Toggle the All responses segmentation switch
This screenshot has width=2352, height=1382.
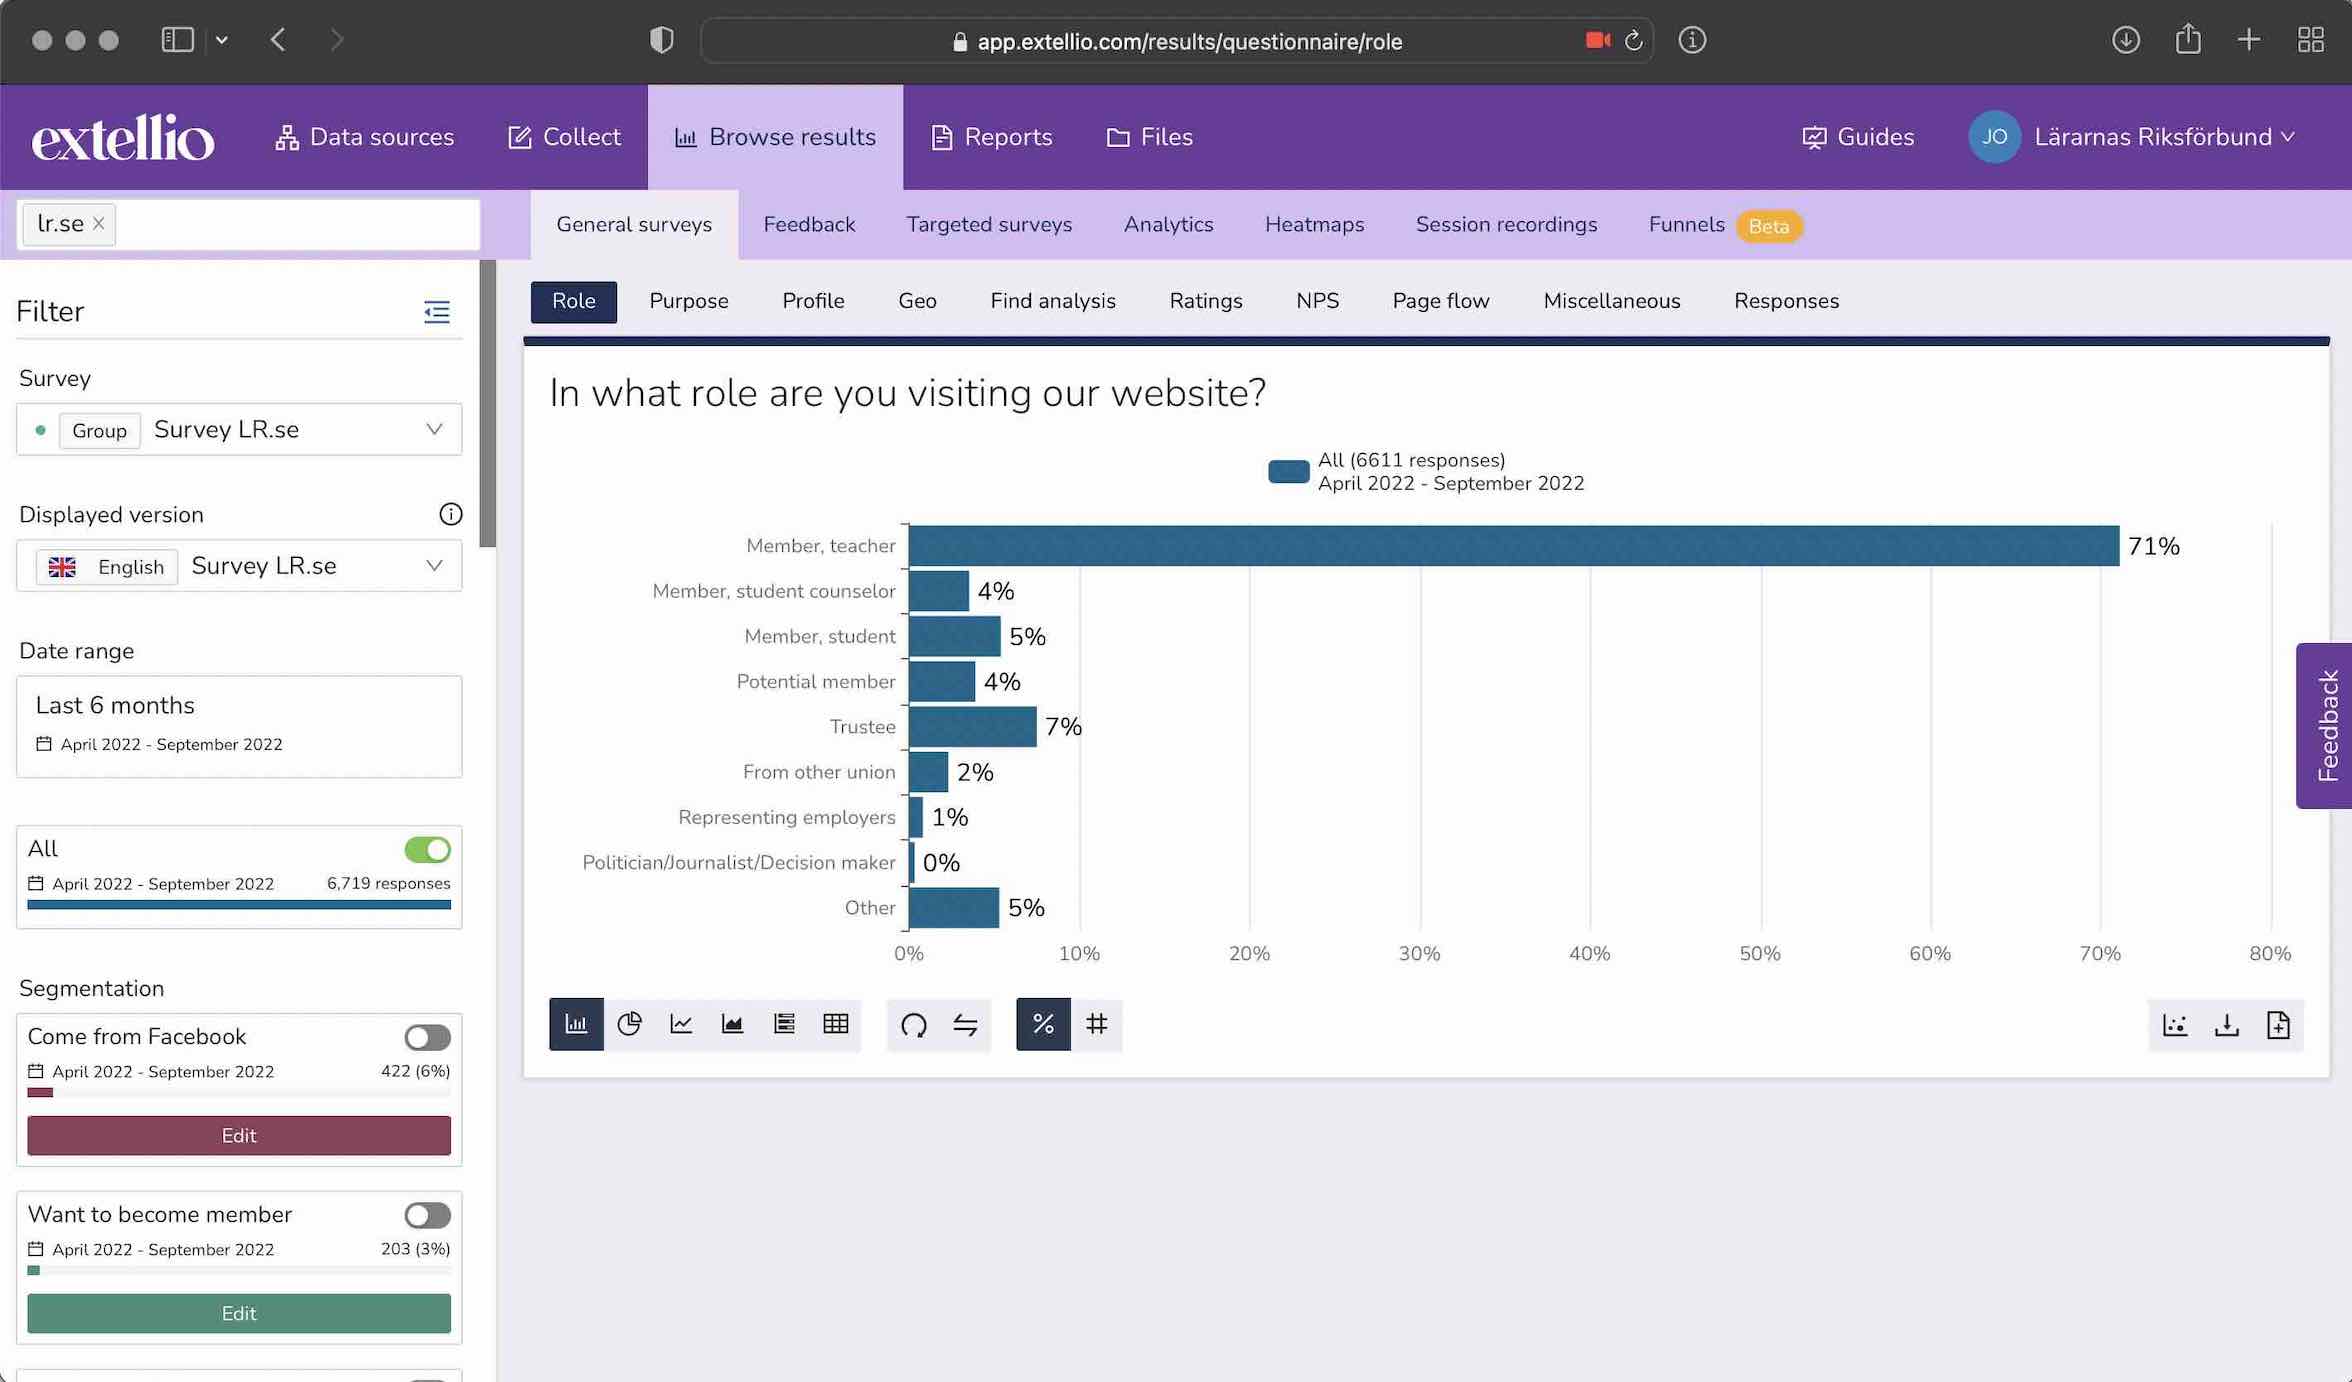428,849
